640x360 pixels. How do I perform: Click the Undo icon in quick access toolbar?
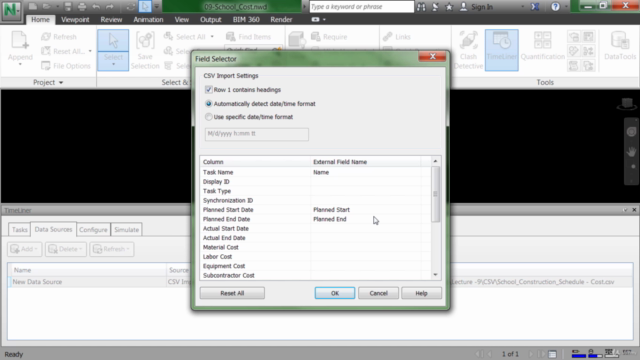pos(96,7)
